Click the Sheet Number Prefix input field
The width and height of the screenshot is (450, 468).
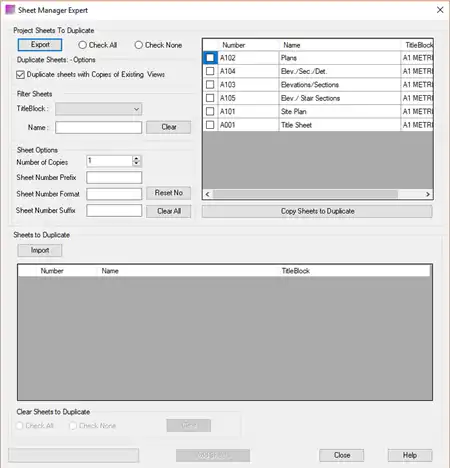(x=114, y=178)
